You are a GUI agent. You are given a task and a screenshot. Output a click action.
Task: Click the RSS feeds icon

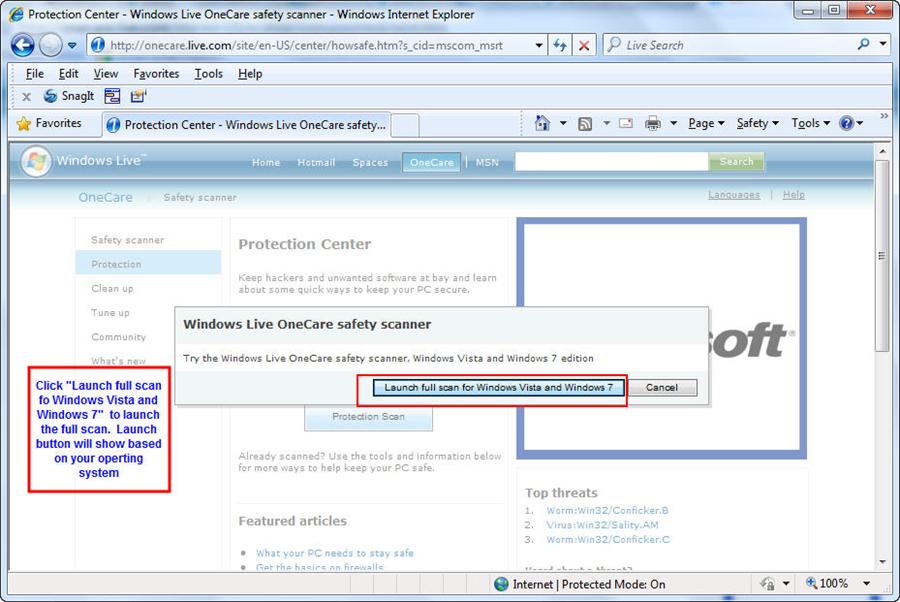(585, 123)
